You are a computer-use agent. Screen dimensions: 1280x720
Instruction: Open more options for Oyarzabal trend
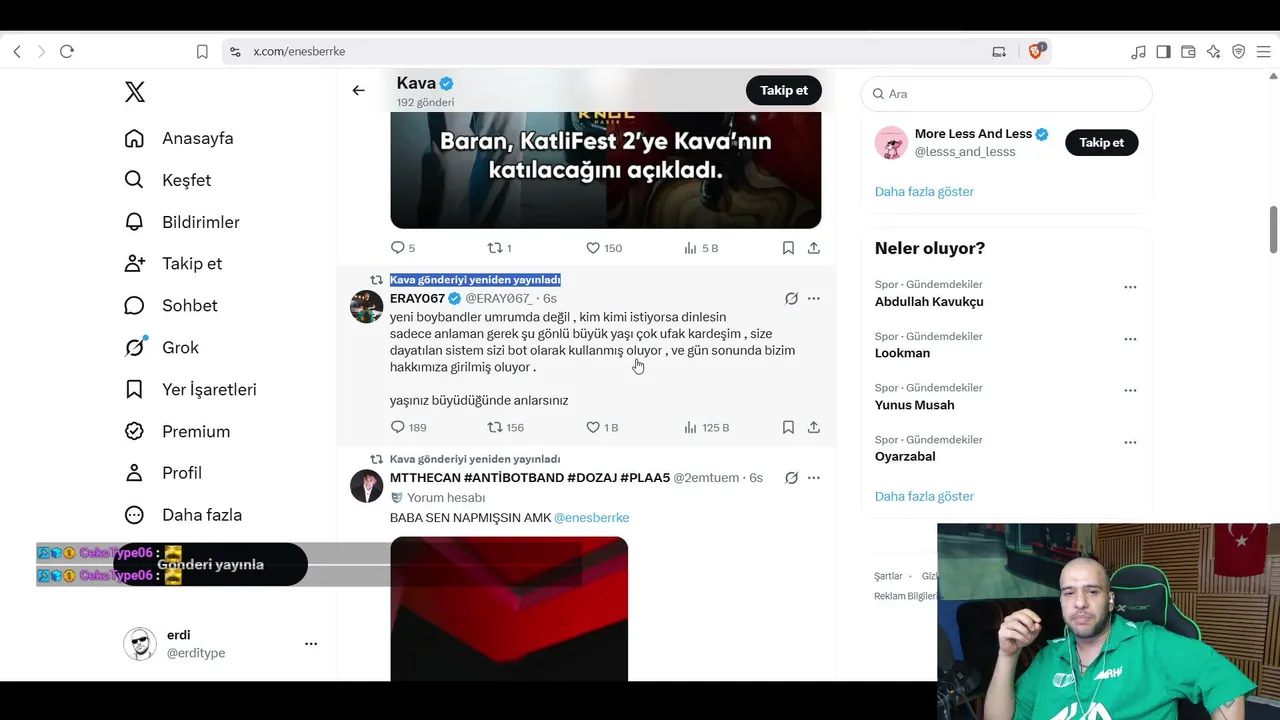point(1130,442)
